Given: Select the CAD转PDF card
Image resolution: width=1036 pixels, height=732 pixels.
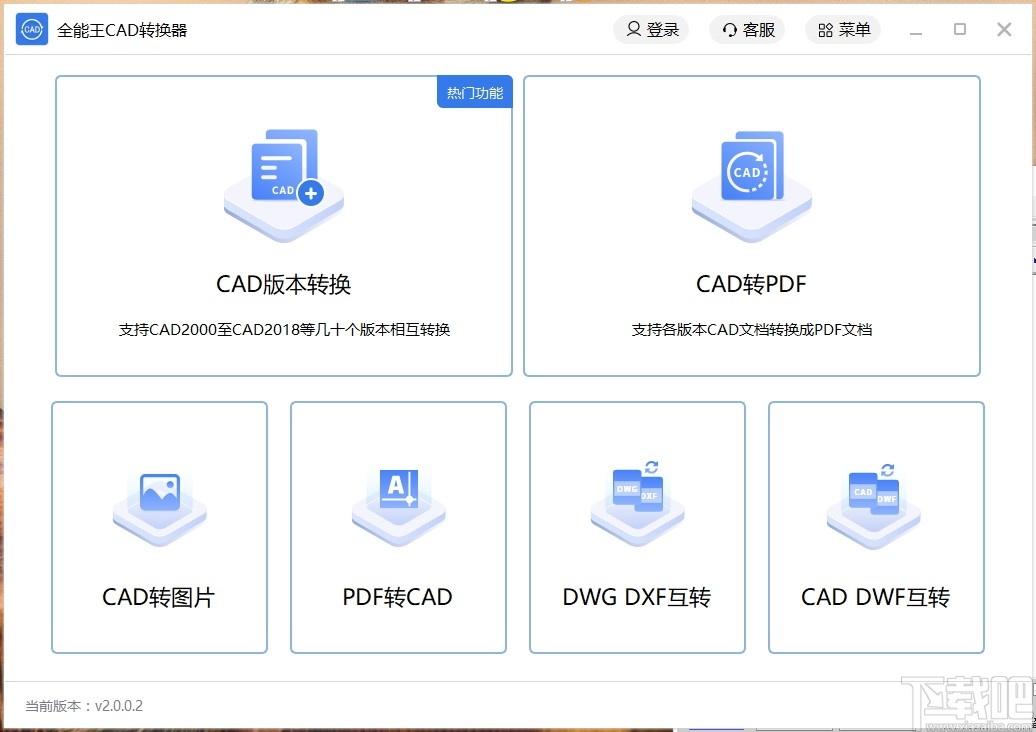Looking at the screenshot, I should tap(751, 226).
